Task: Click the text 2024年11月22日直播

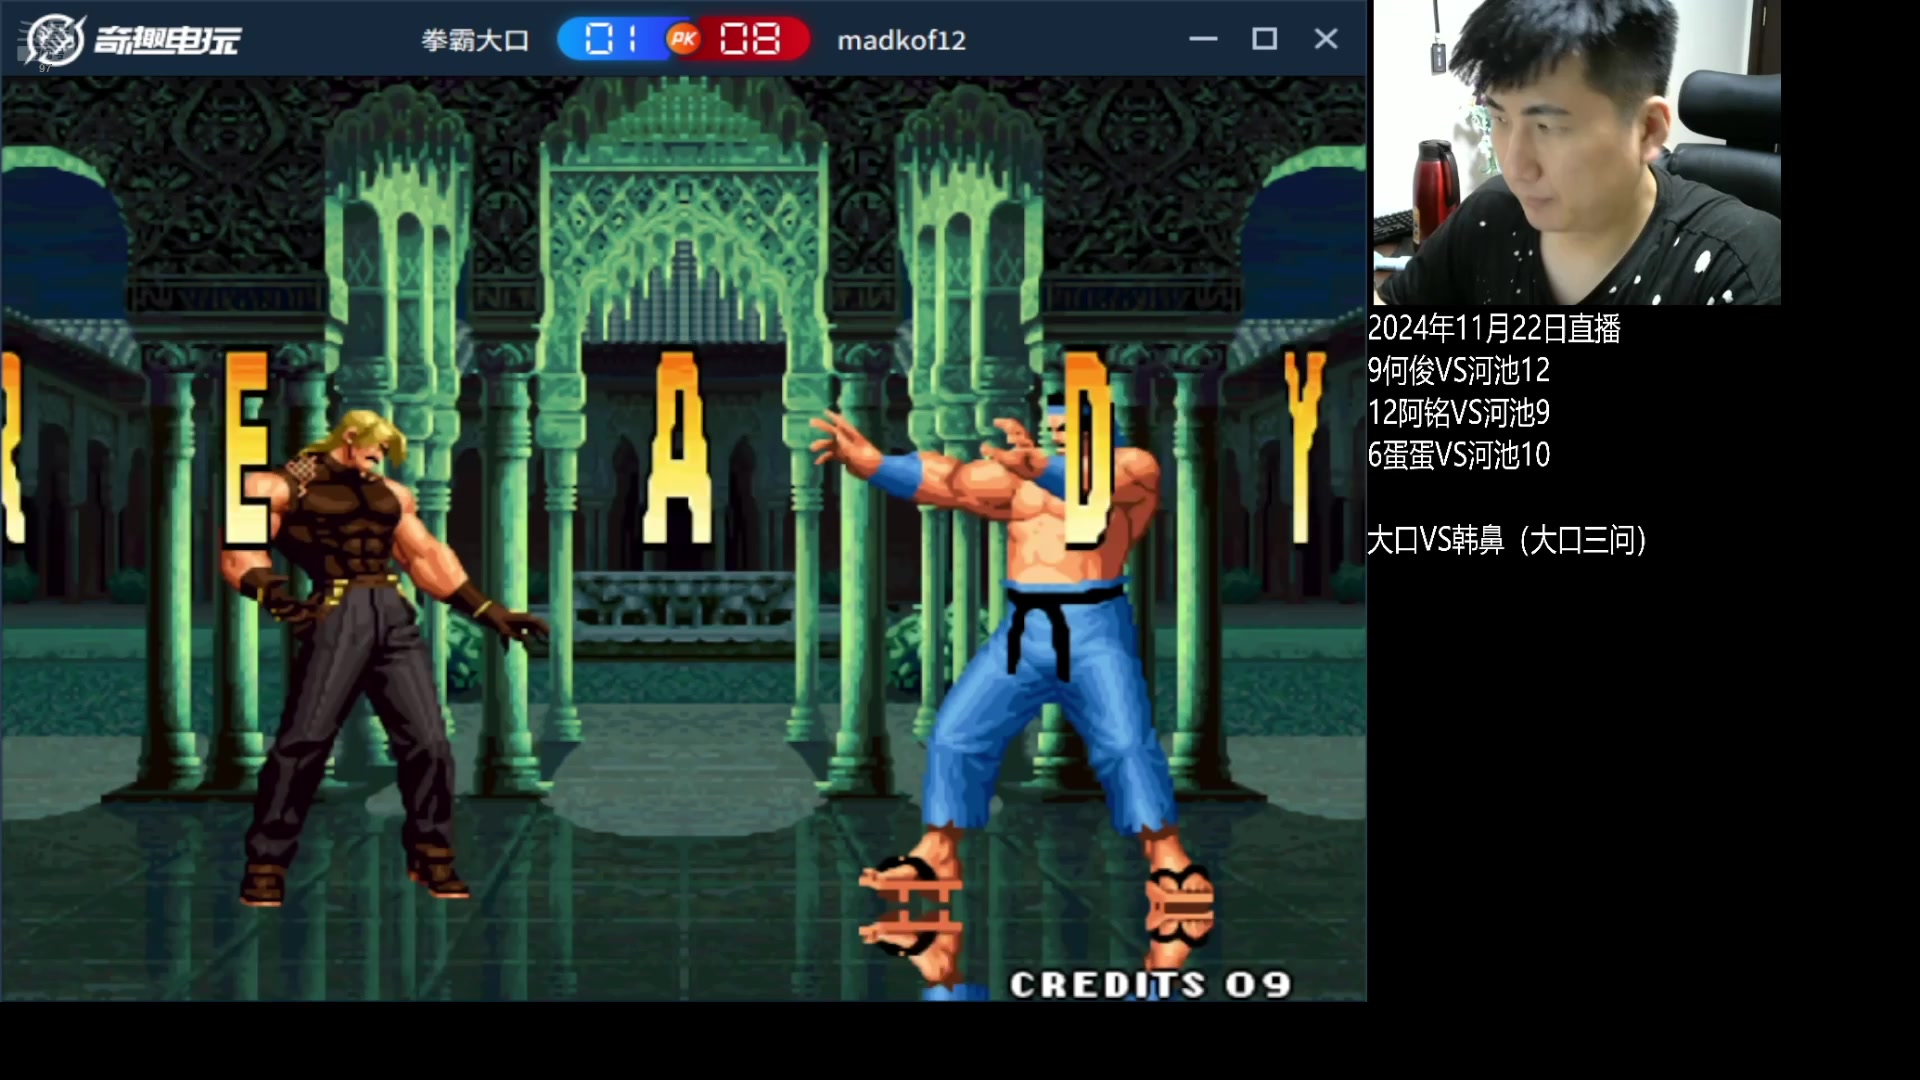Action: click(x=1494, y=329)
